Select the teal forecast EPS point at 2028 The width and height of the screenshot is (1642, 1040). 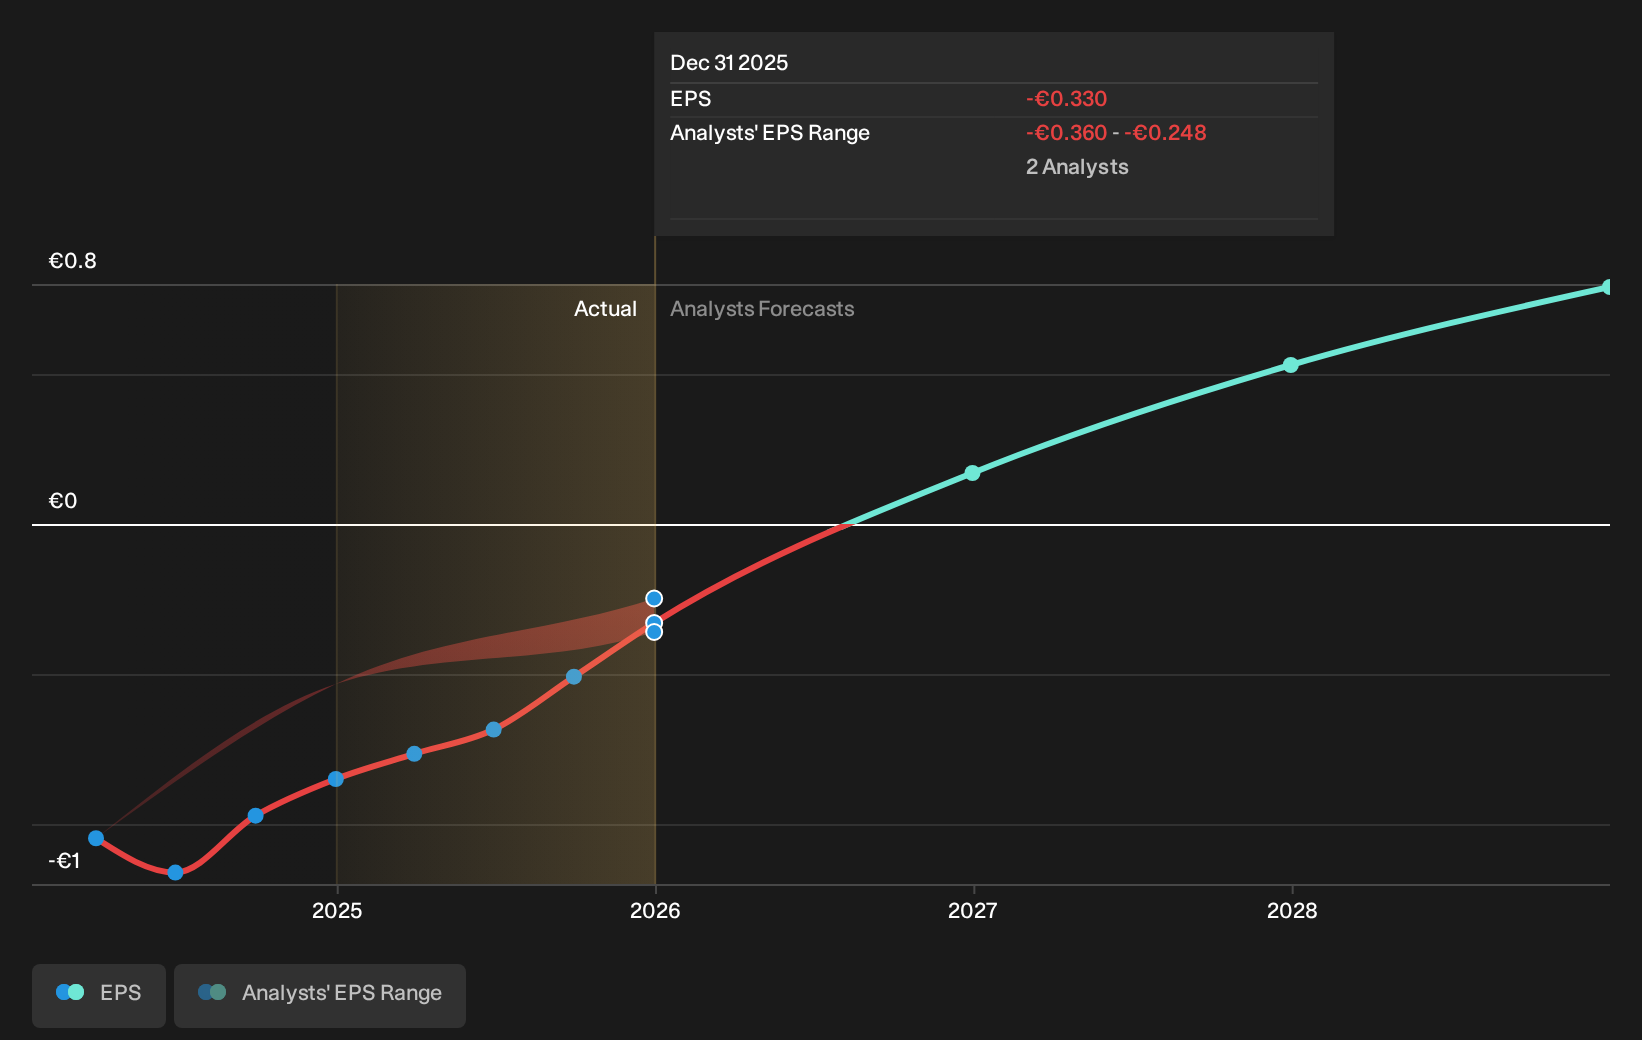tap(1291, 365)
